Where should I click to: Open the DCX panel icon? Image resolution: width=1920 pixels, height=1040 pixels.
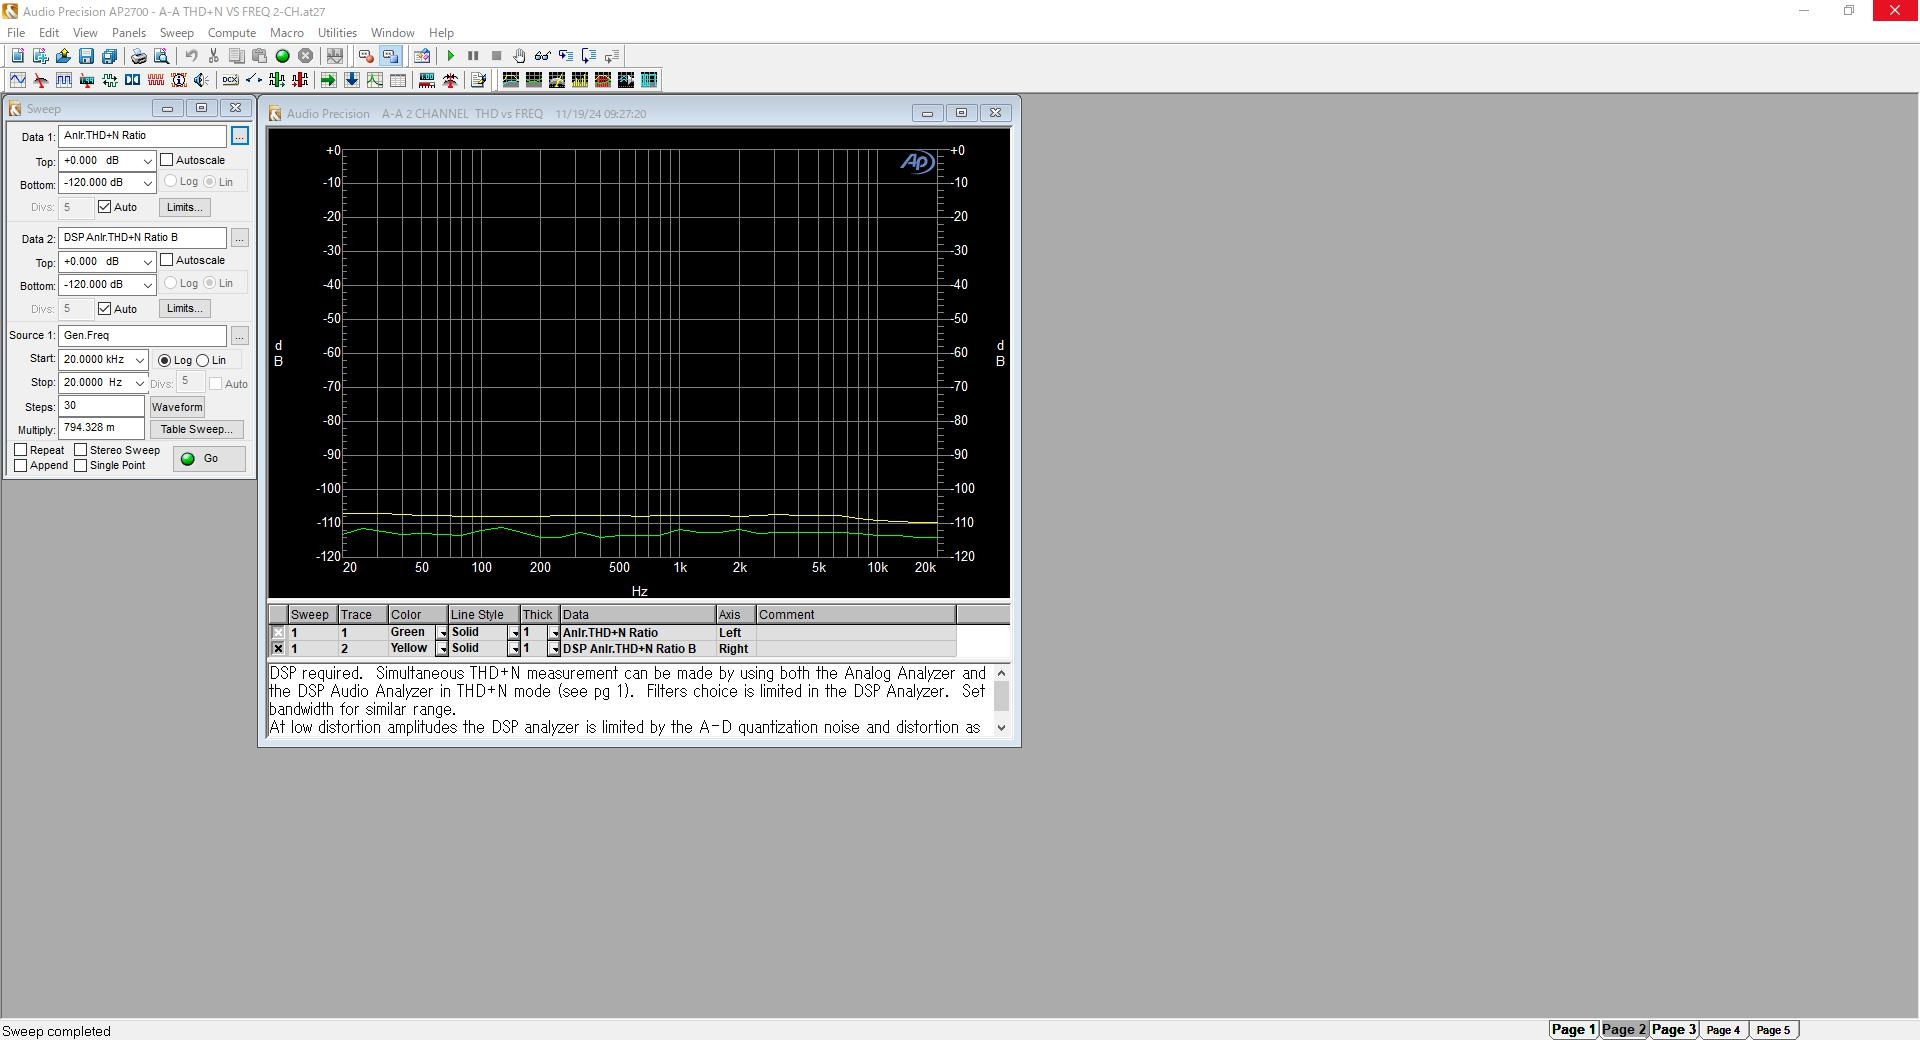[230, 80]
